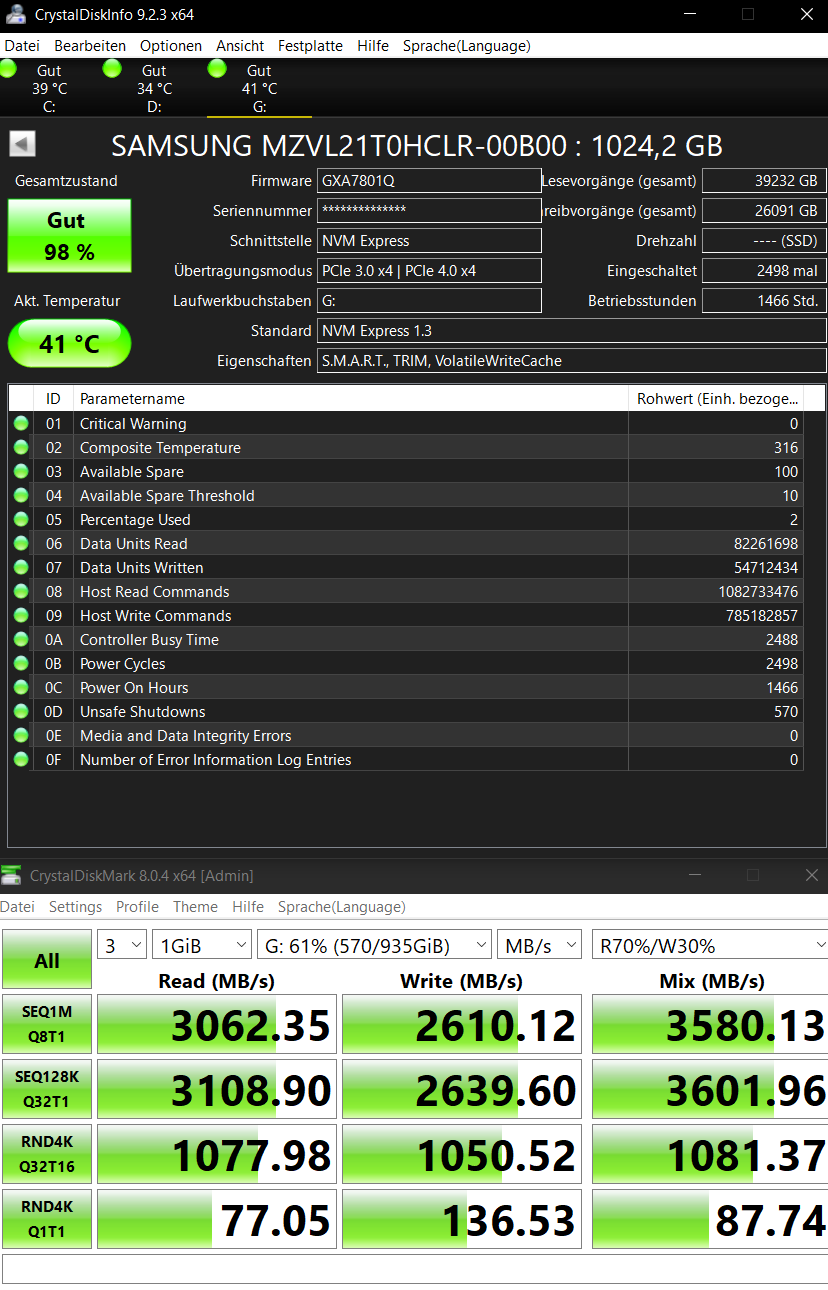The width and height of the screenshot is (828, 1290).
Task: Open Sprache(Language) menu in CrystalDiskInfo
Action: 466,46
